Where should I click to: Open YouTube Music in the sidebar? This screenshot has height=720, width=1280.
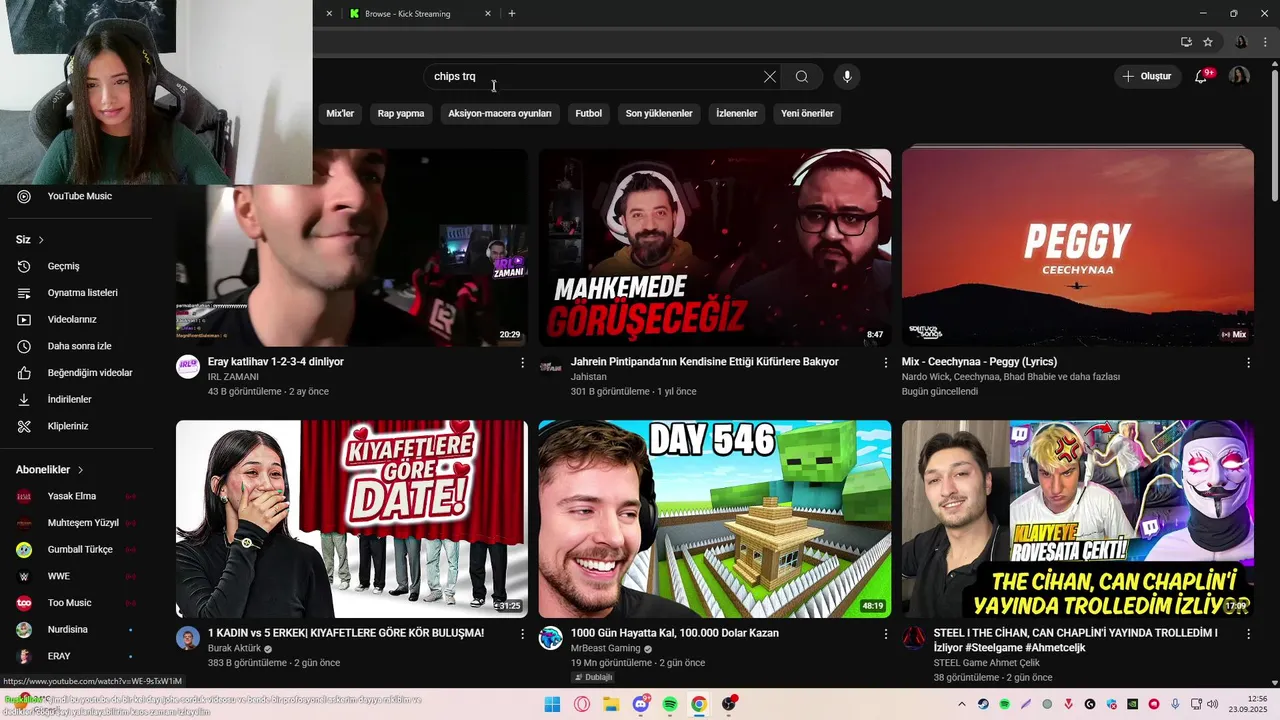(x=79, y=196)
